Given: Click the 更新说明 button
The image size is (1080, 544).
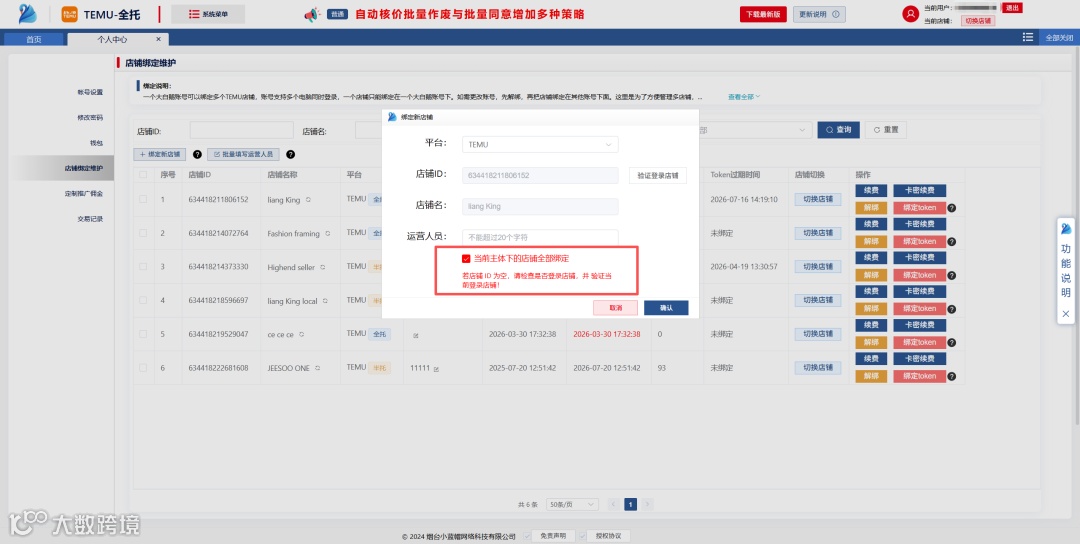Looking at the screenshot, I should 819,14.
